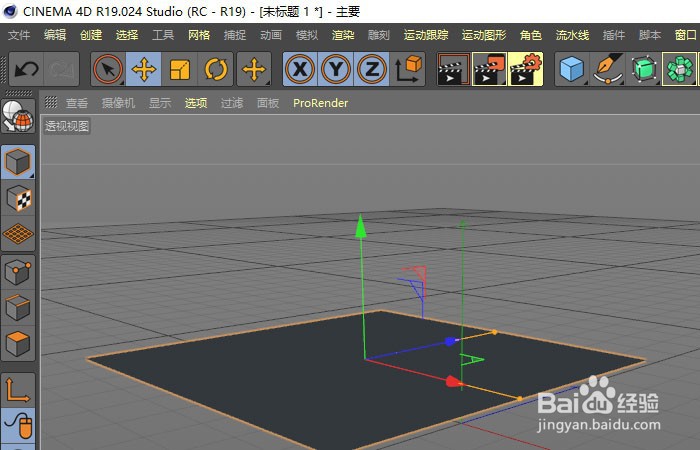Open the 脚本 menu
This screenshot has width=700, height=450.
pyautogui.click(x=650, y=35)
